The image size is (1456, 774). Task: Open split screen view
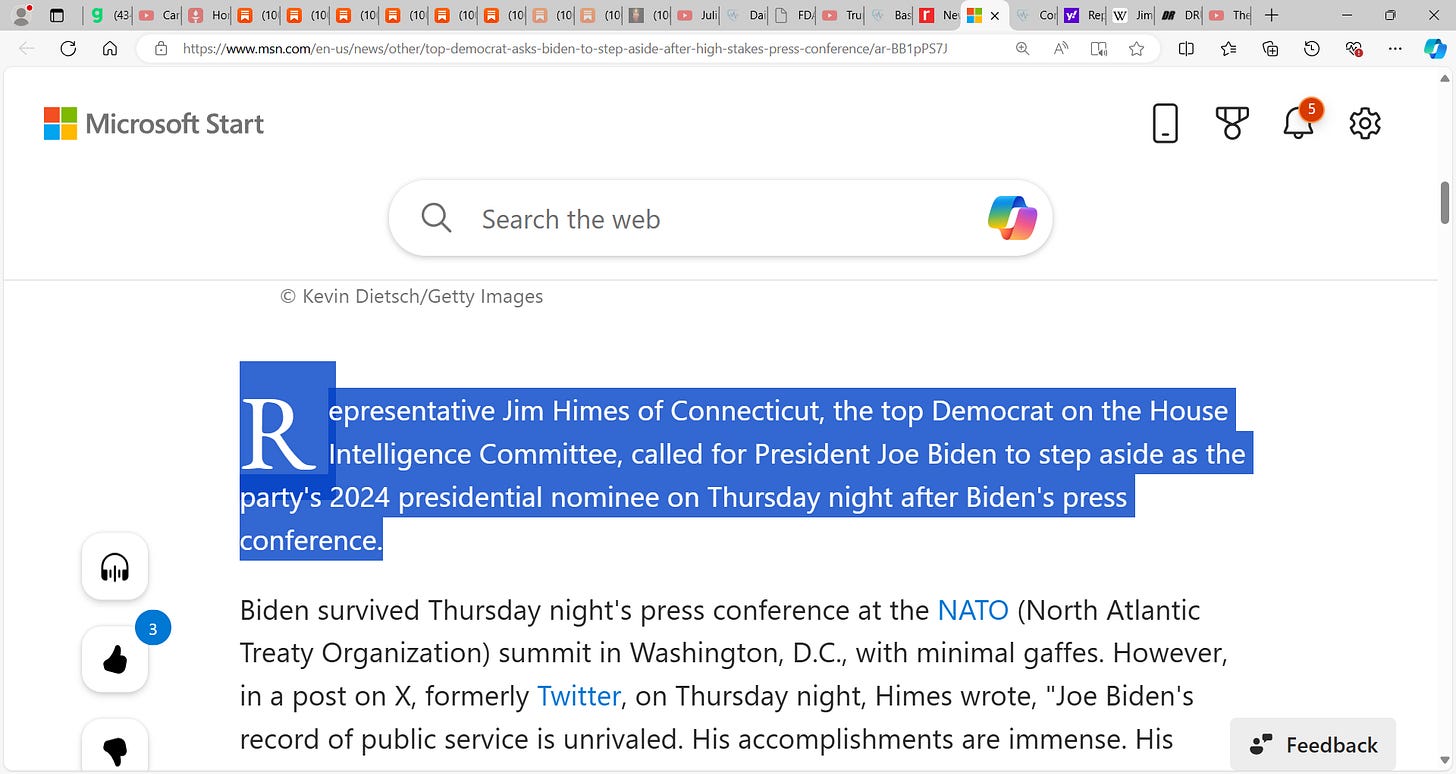pos(1186,48)
